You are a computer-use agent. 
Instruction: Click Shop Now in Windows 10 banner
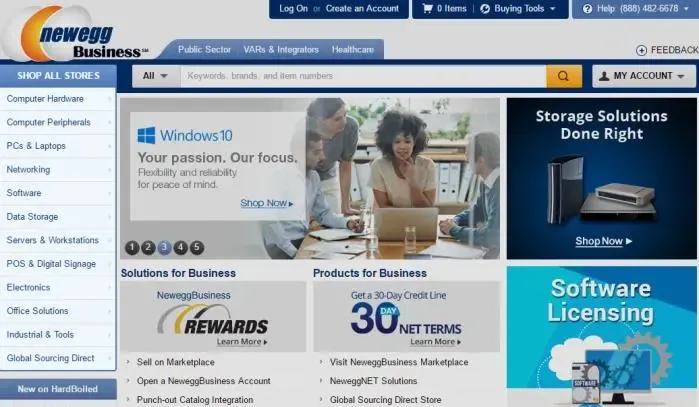coord(267,203)
